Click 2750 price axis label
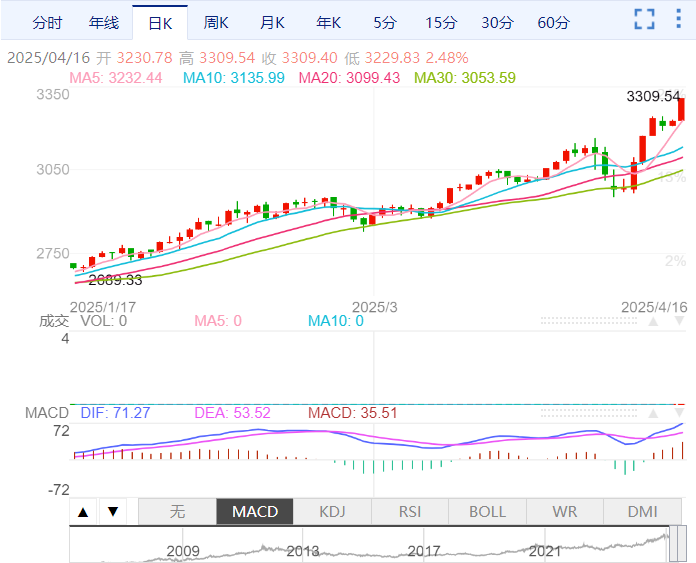 point(53,254)
